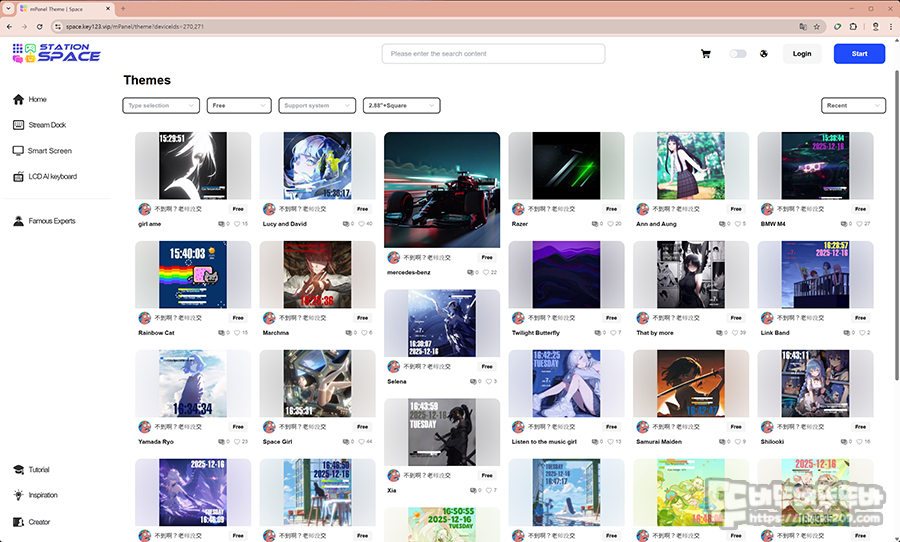Open comments icon on Razer theme

pyautogui.click(x=597, y=224)
